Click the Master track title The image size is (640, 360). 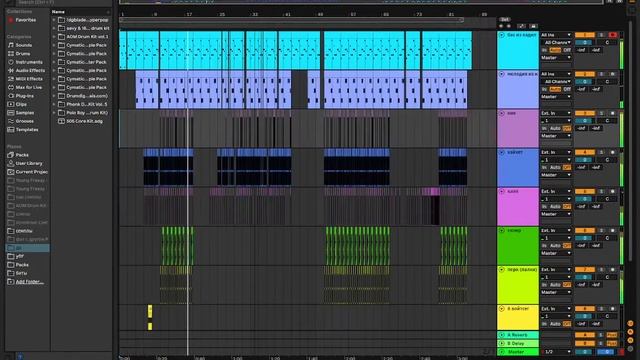click(x=516, y=351)
